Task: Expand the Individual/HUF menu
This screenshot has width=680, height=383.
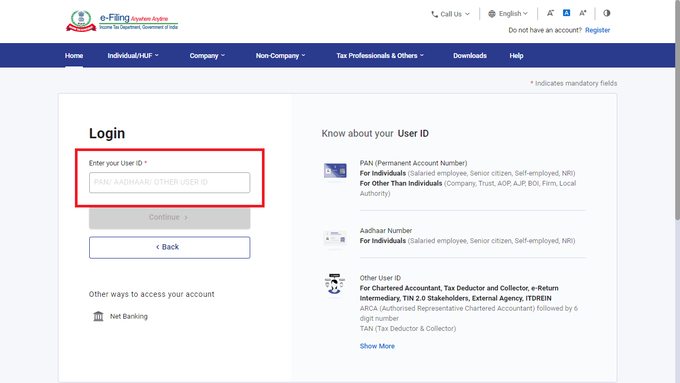Action: [x=133, y=56]
